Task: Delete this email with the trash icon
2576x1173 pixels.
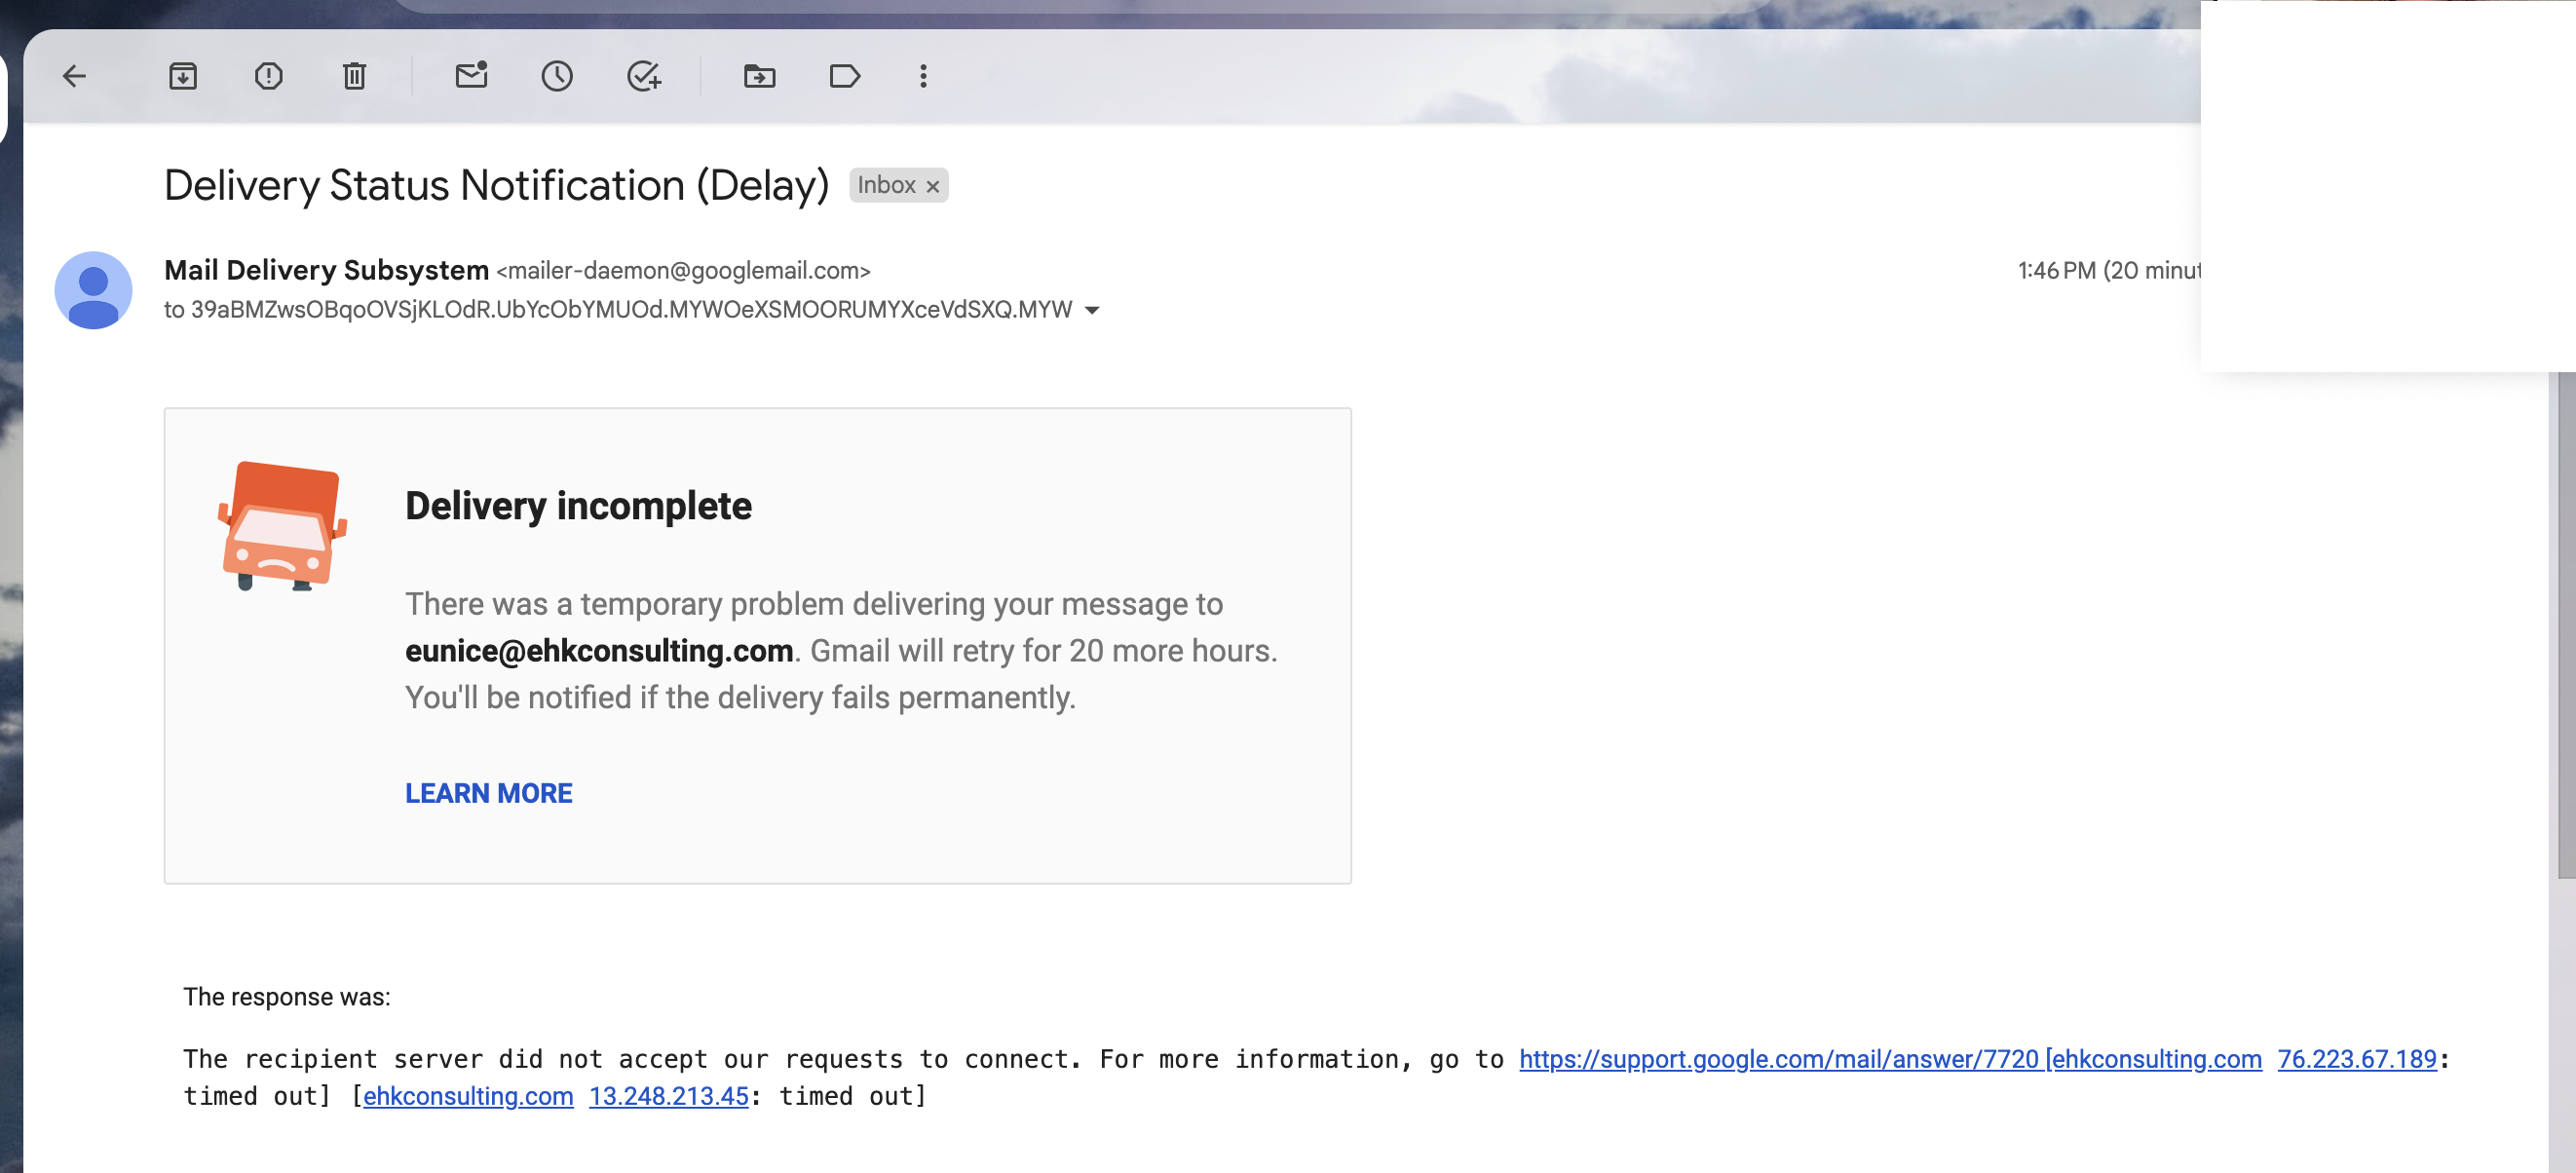Action: click(x=354, y=76)
